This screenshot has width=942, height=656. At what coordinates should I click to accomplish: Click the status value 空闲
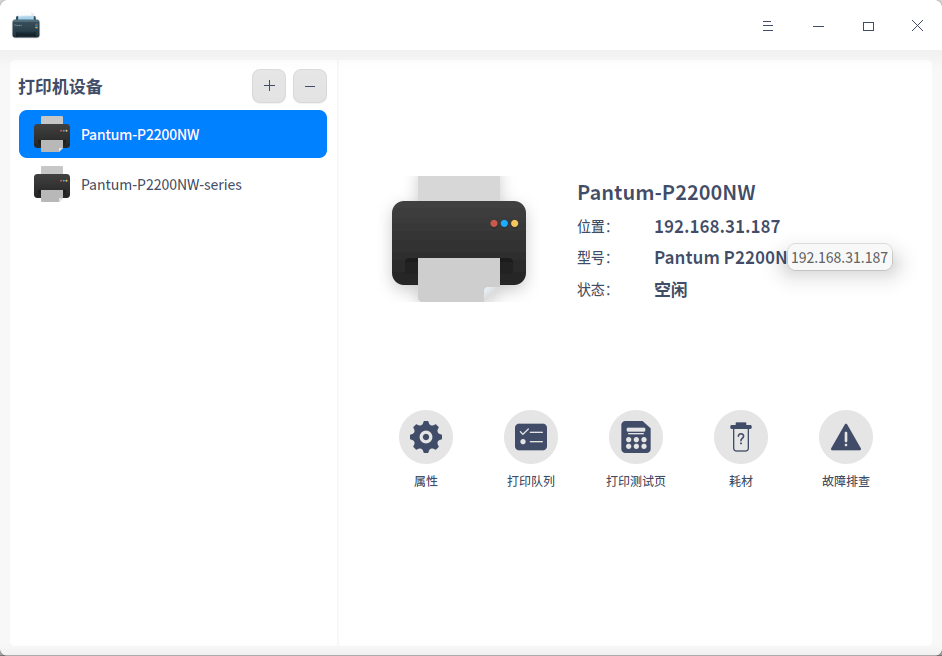click(x=670, y=290)
